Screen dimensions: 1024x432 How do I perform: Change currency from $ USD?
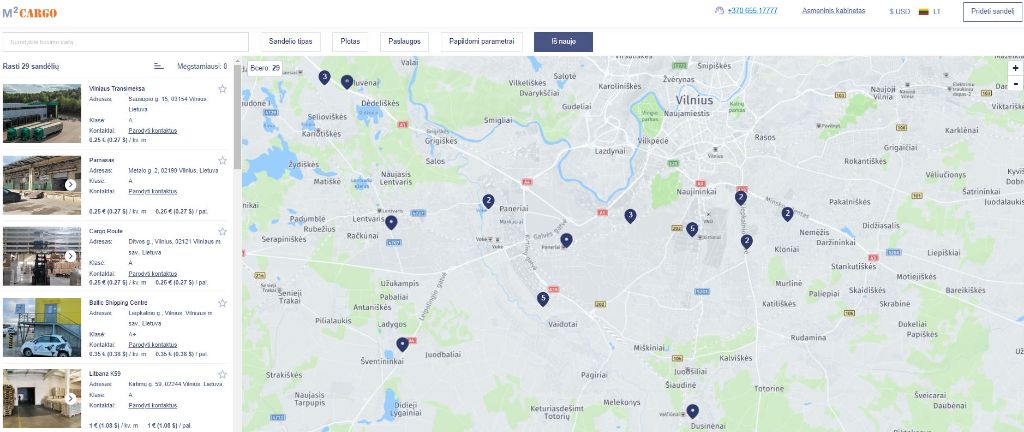pos(899,12)
